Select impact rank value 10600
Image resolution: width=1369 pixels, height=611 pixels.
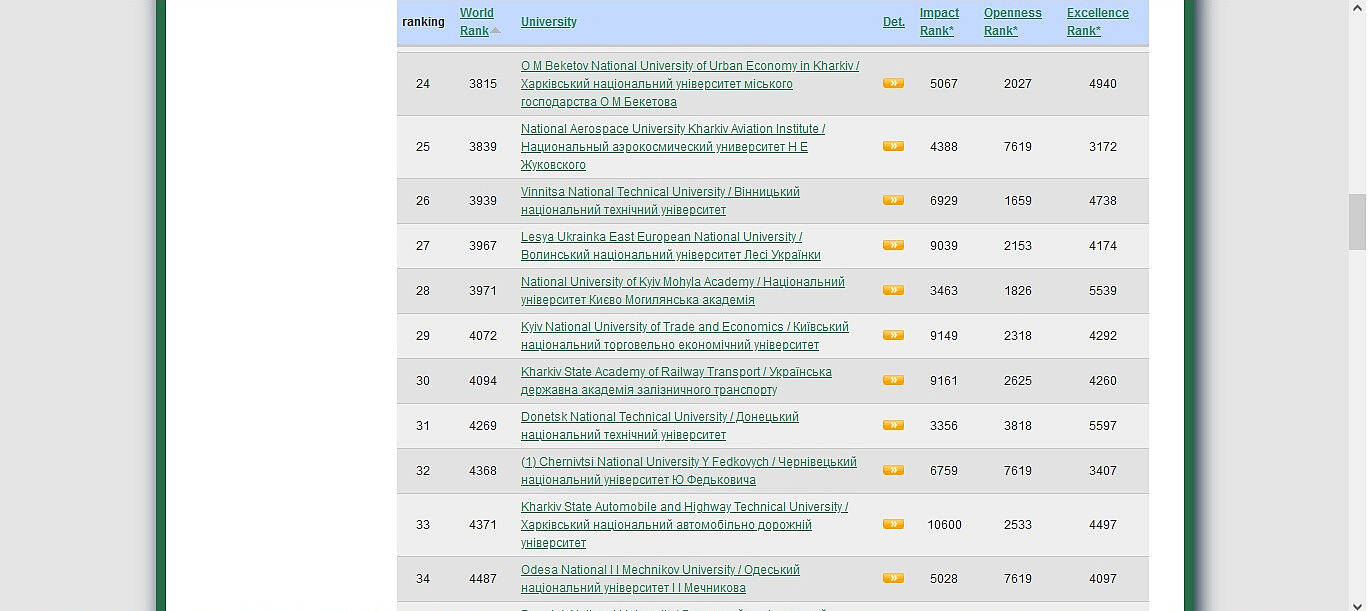[x=944, y=525]
